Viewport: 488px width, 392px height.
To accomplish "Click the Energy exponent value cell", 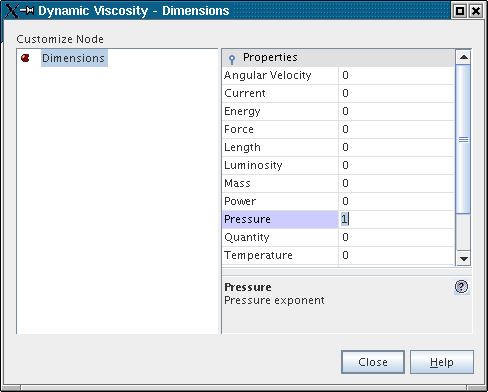I will click(x=396, y=111).
